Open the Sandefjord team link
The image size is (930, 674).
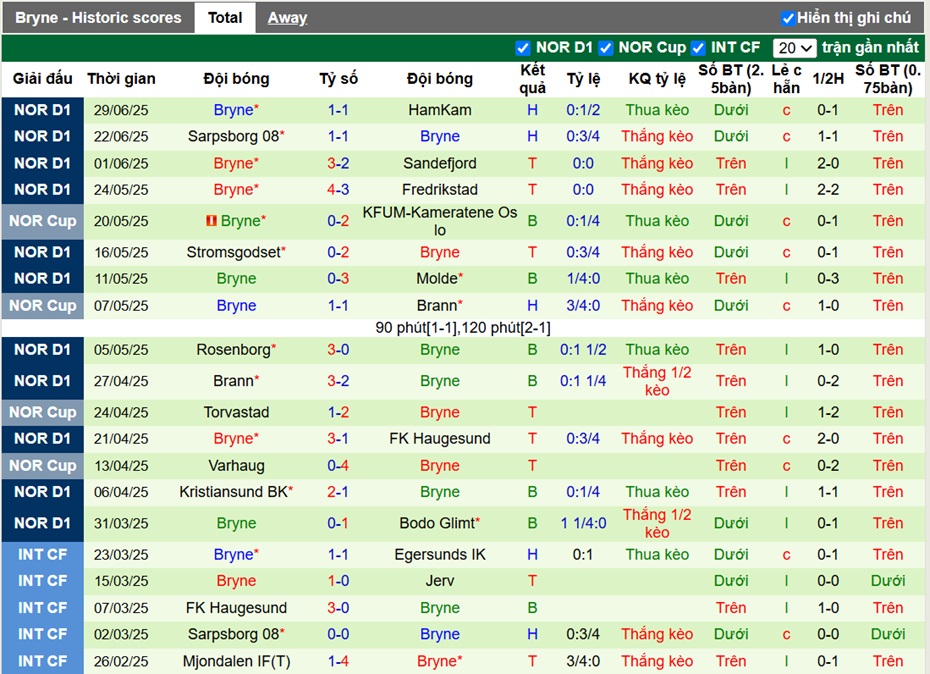click(439, 163)
